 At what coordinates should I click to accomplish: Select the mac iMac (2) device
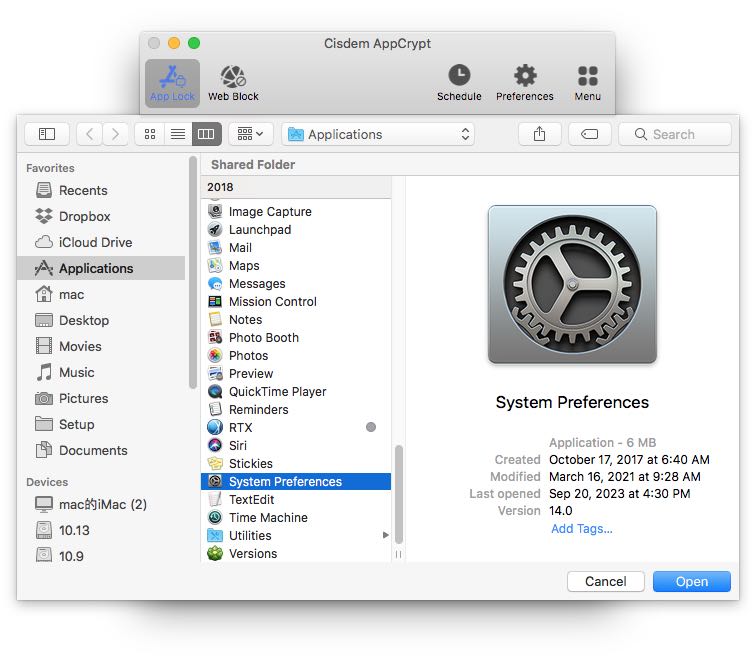coord(101,504)
